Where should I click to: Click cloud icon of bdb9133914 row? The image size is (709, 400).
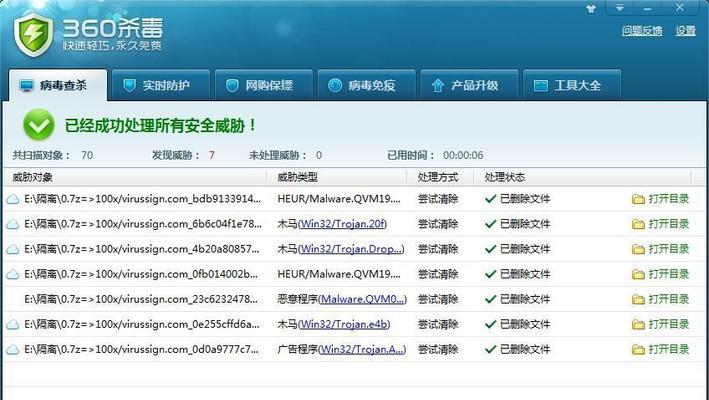[13, 199]
